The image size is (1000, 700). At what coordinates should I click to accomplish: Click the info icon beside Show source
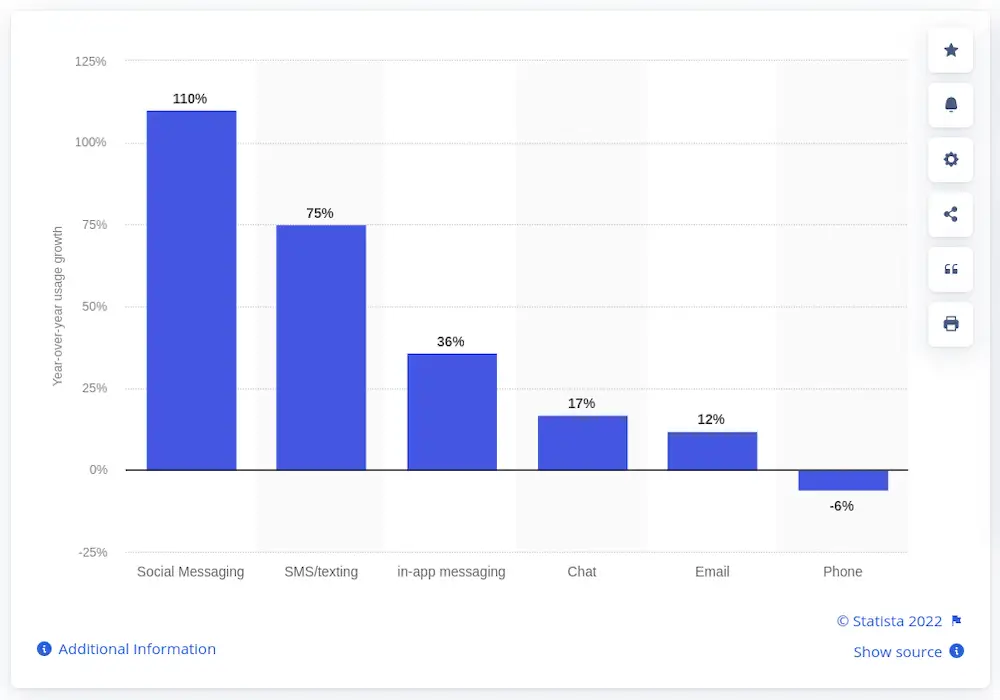[956, 651]
